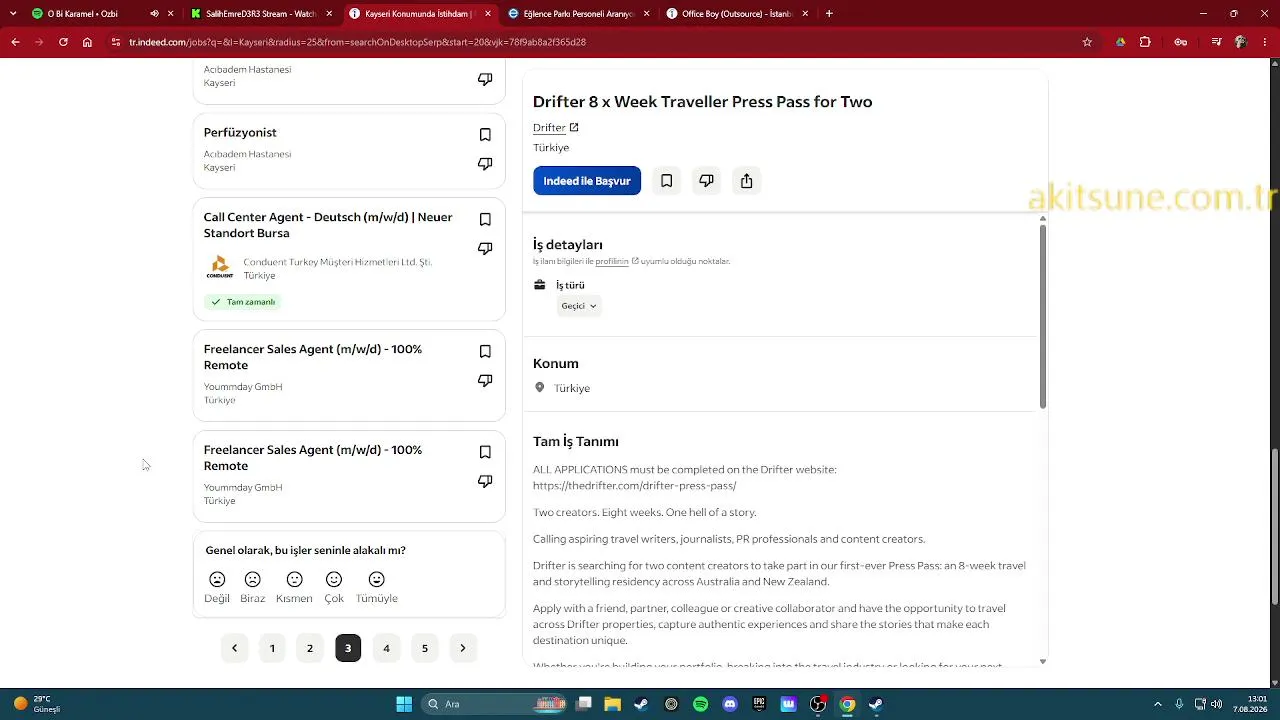Open Spotify from the taskbar
Screen dimensions: 1280x720
click(x=701, y=704)
